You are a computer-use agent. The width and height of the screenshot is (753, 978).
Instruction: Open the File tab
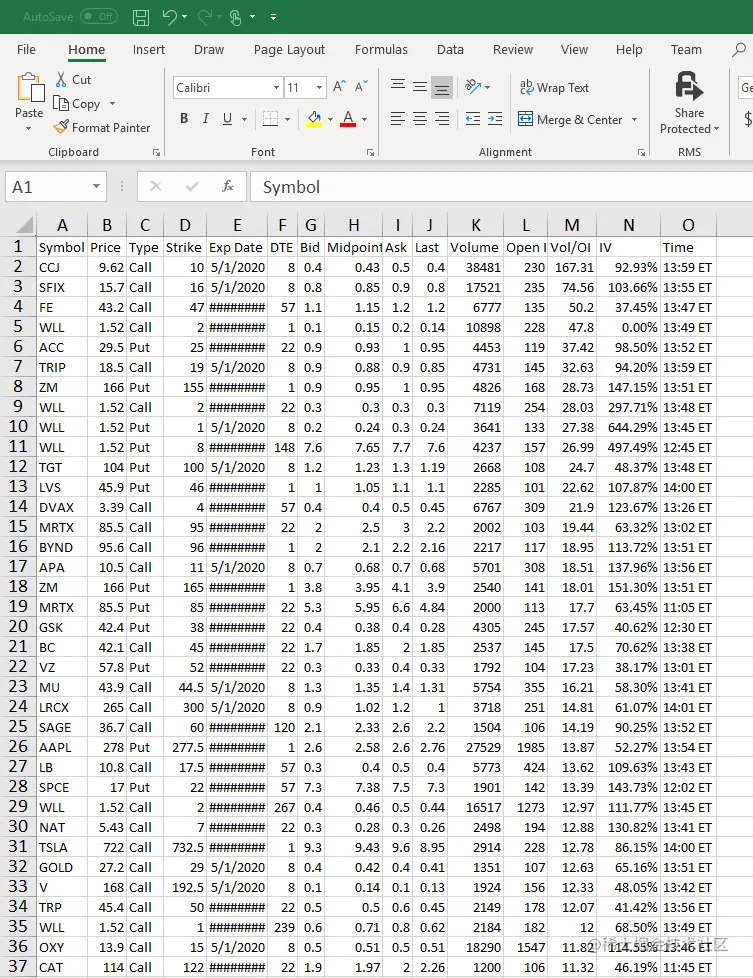[26, 50]
